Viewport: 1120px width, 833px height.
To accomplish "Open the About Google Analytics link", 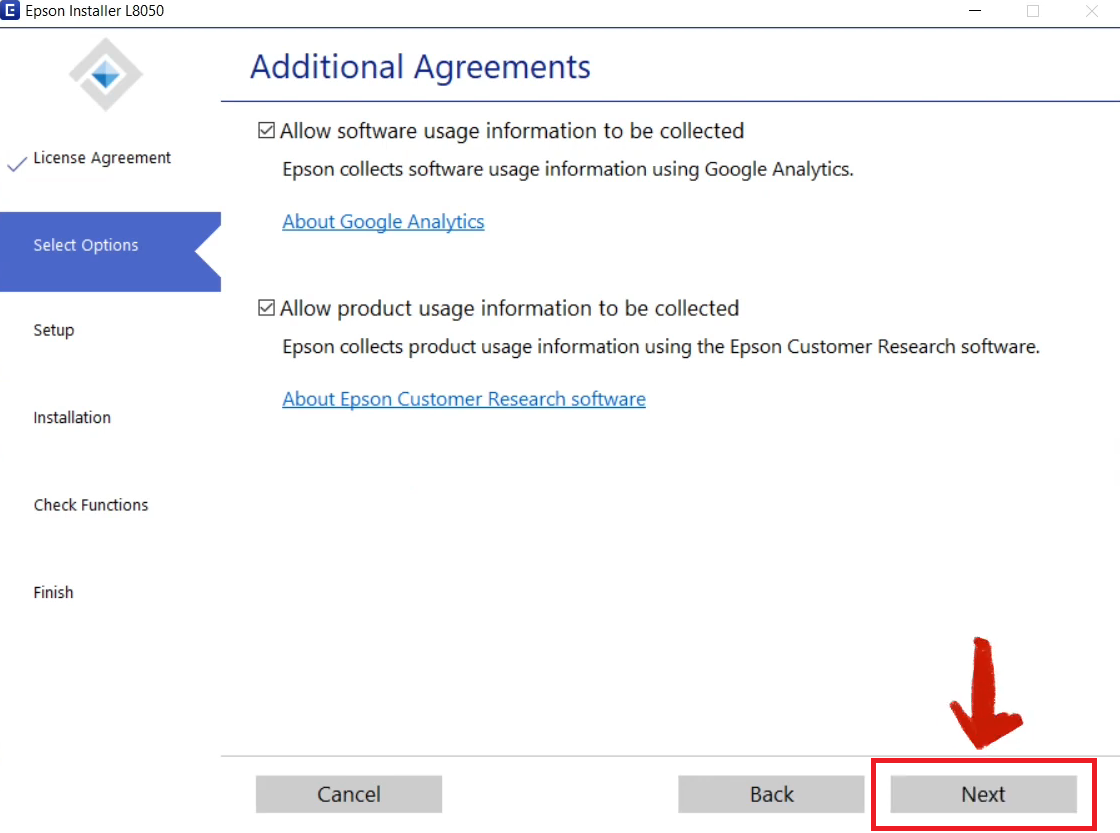I will pyautogui.click(x=383, y=222).
